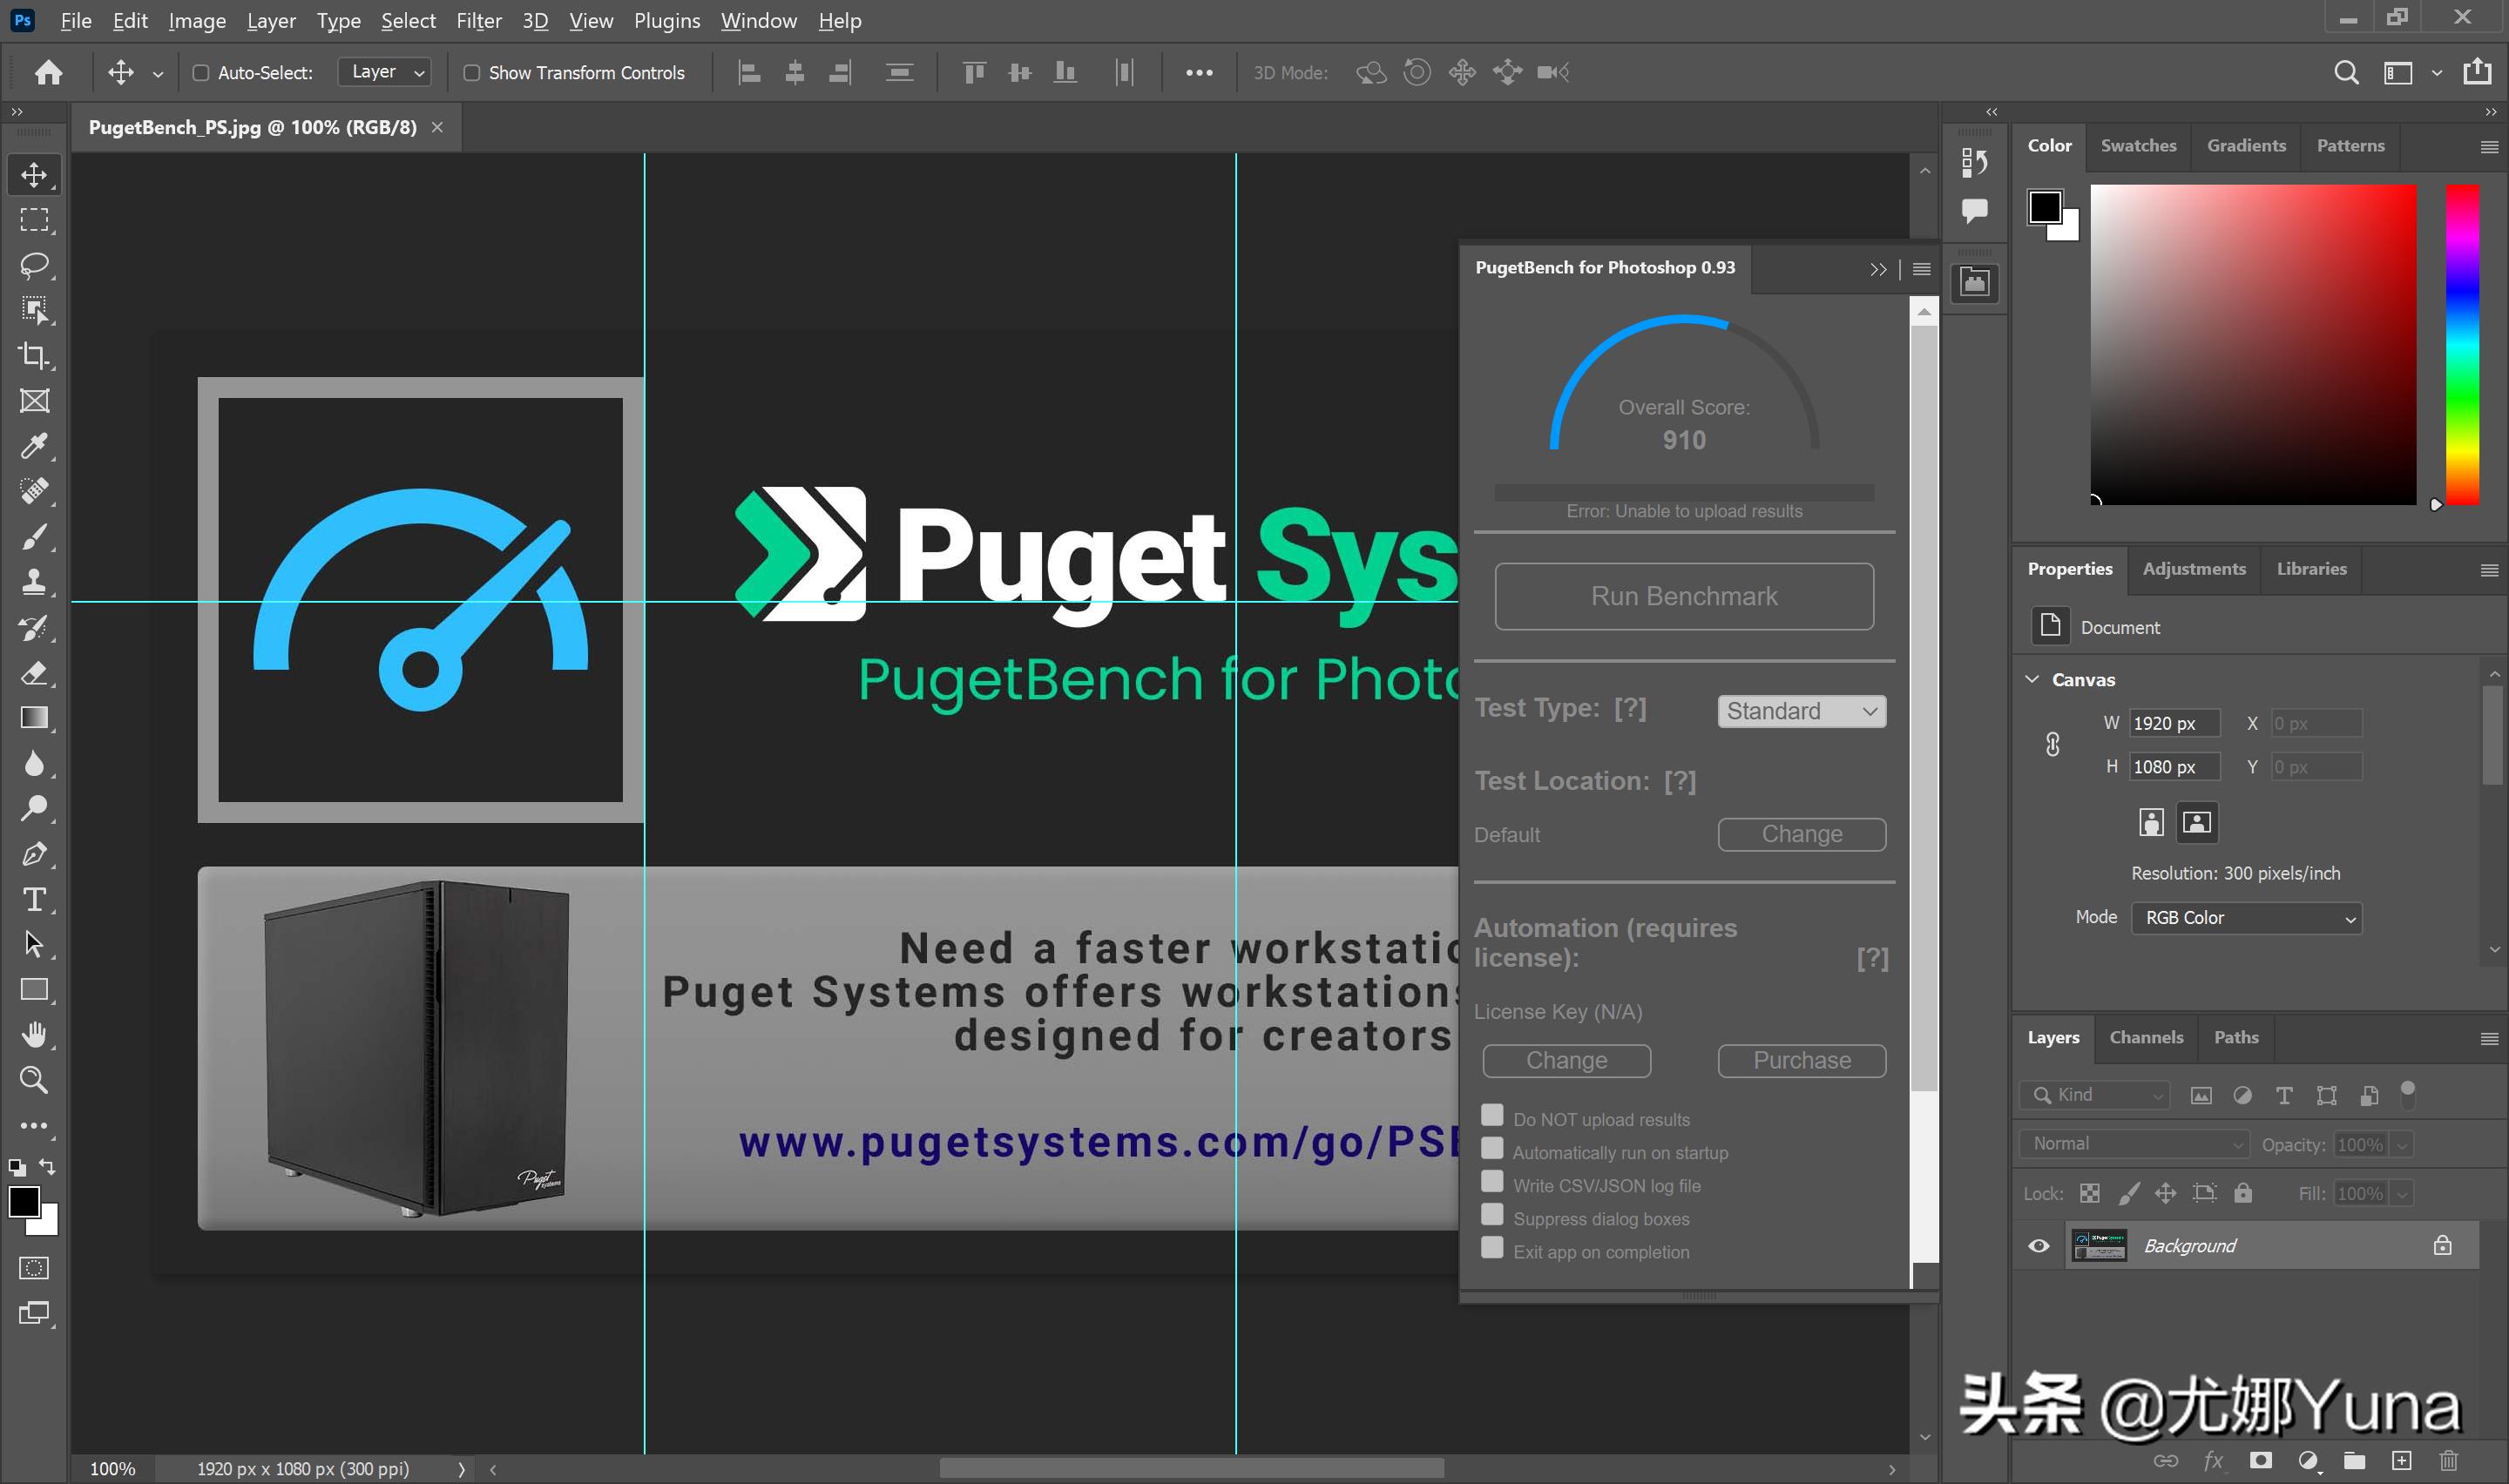Select the Lasso tool
This screenshot has height=1484, width=2509.
34,265
